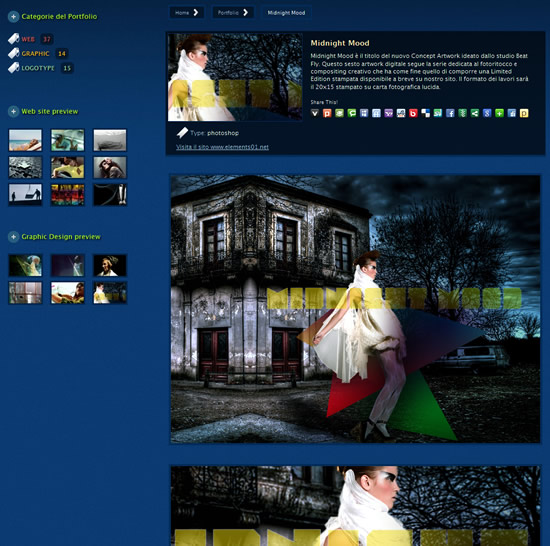550x546 pixels.
Task: Share via the Delicious checkered icon
Action: [x=425, y=113]
